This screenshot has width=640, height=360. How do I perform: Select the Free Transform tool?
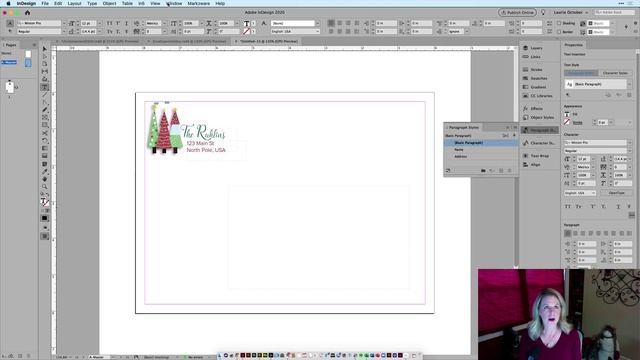click(x=45, y=140)
